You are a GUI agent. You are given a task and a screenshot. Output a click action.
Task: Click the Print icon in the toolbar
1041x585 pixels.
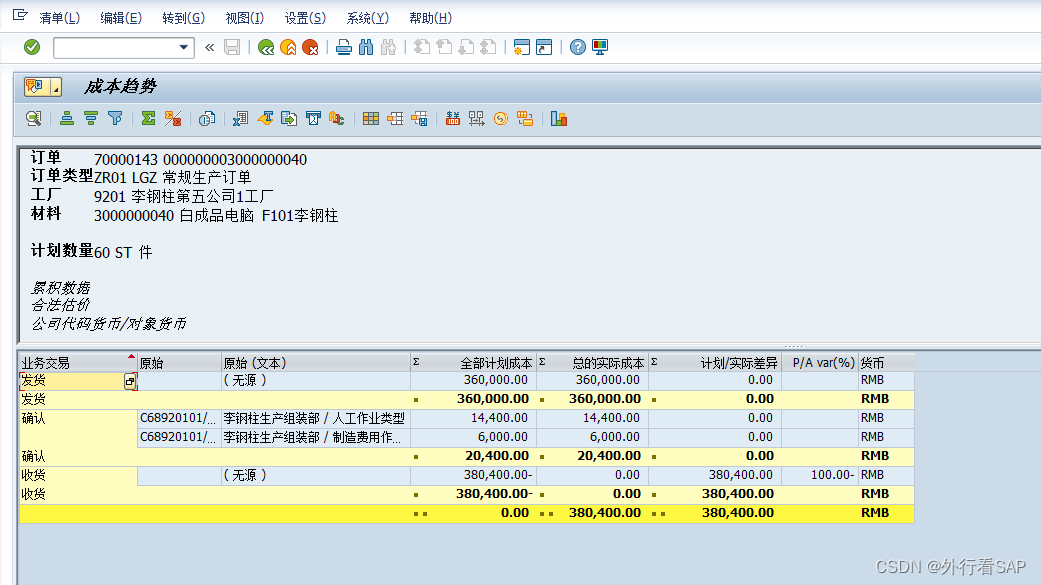343,47
